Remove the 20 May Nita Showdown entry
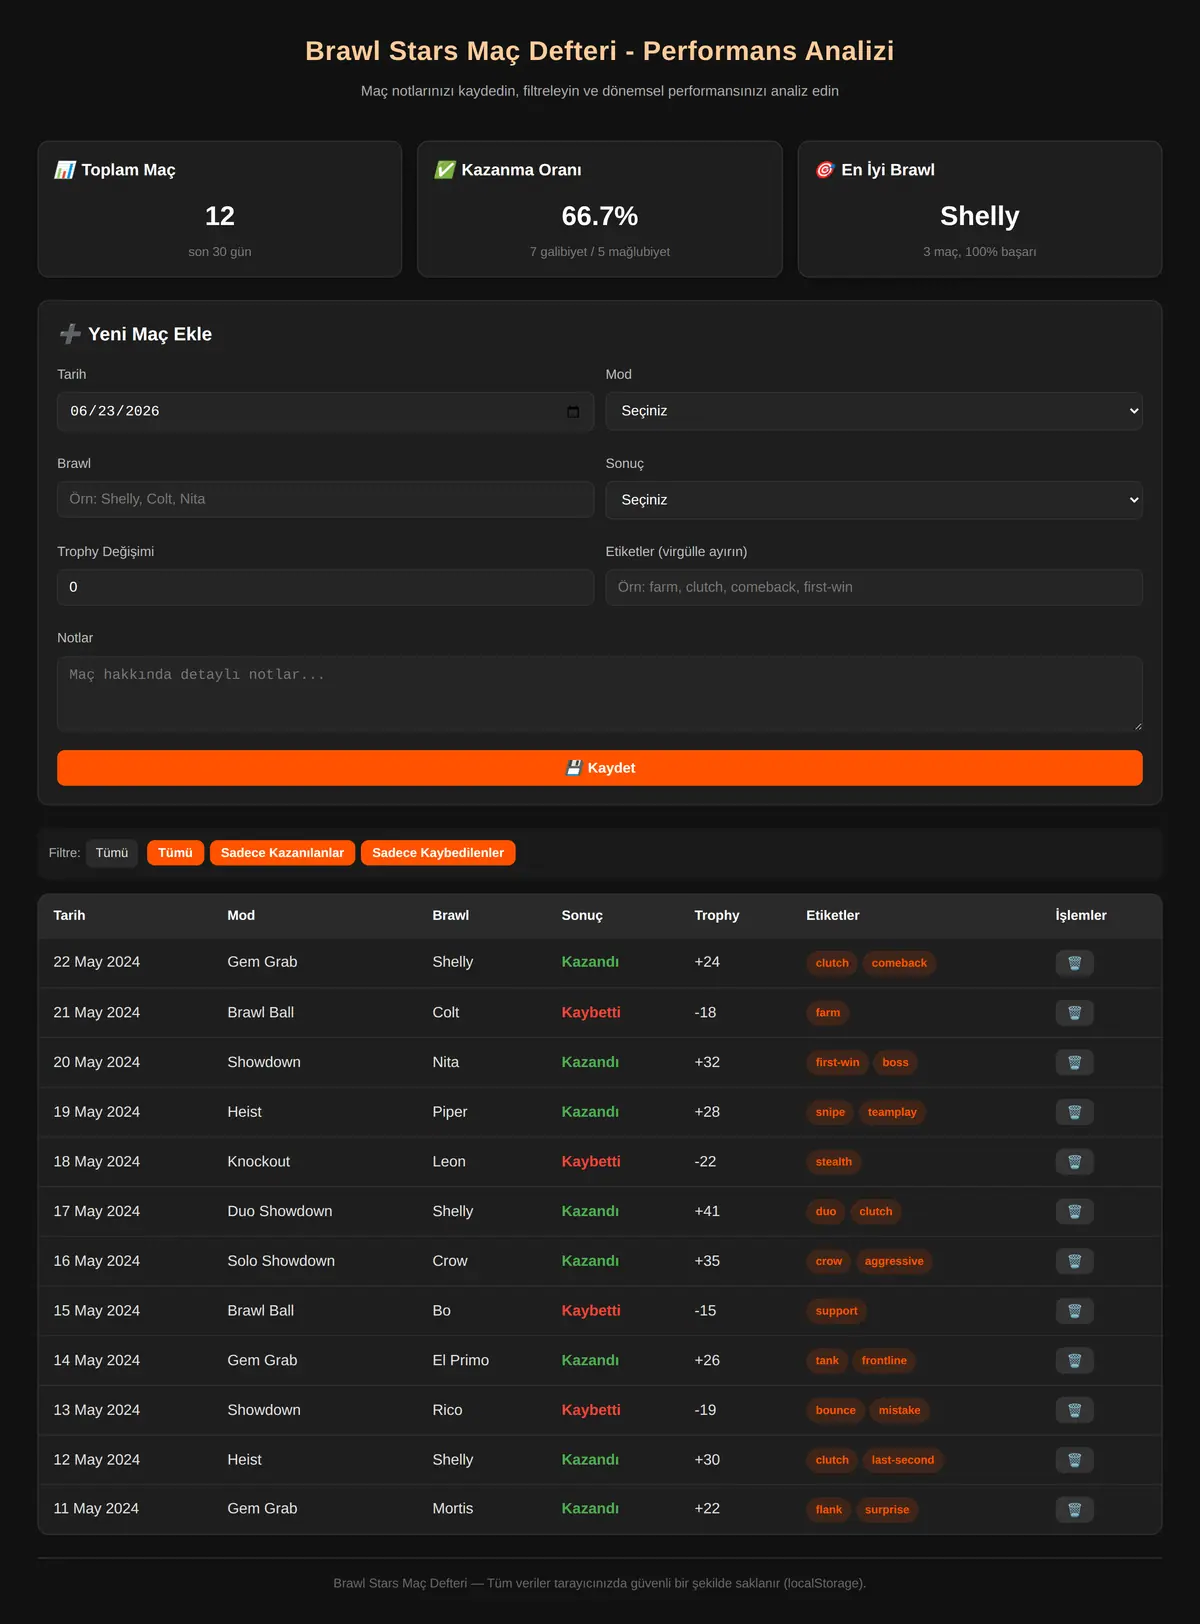 [x=1074, y=1062]
